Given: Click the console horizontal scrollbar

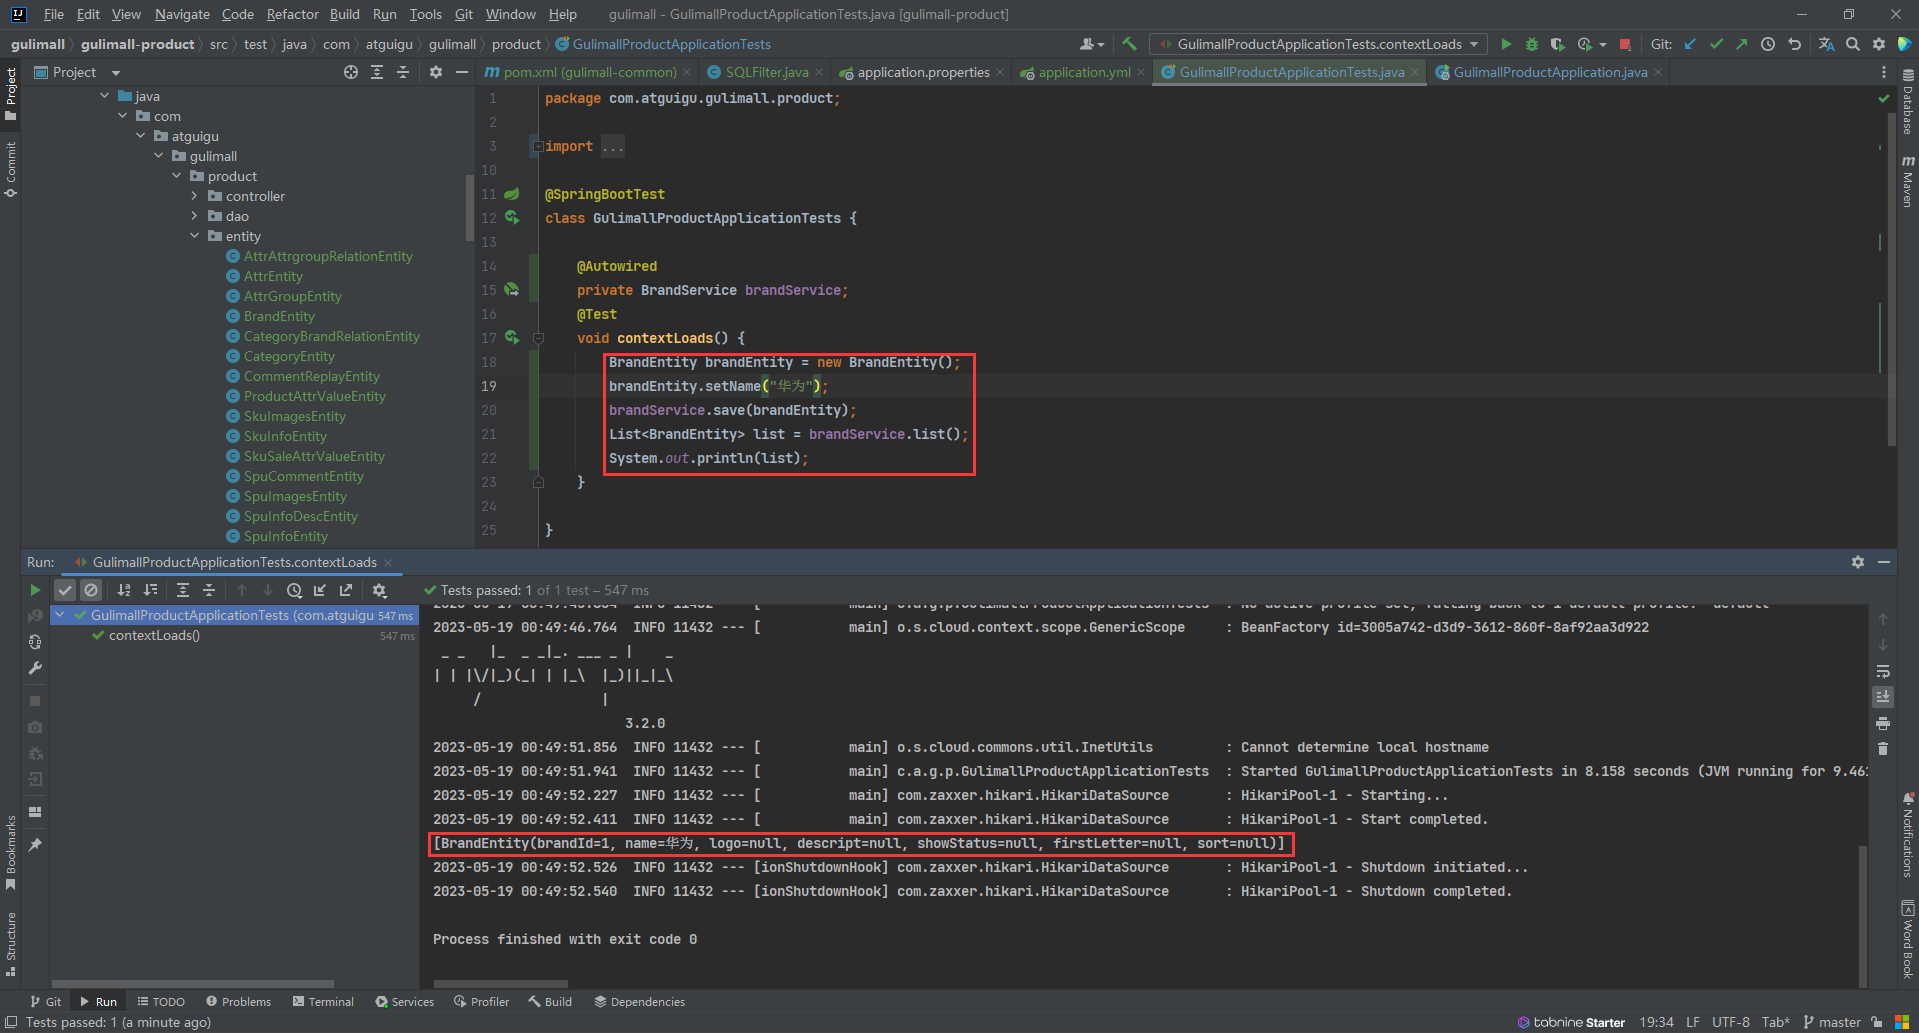Looking at the screenshot, I should tap(500, 984).
